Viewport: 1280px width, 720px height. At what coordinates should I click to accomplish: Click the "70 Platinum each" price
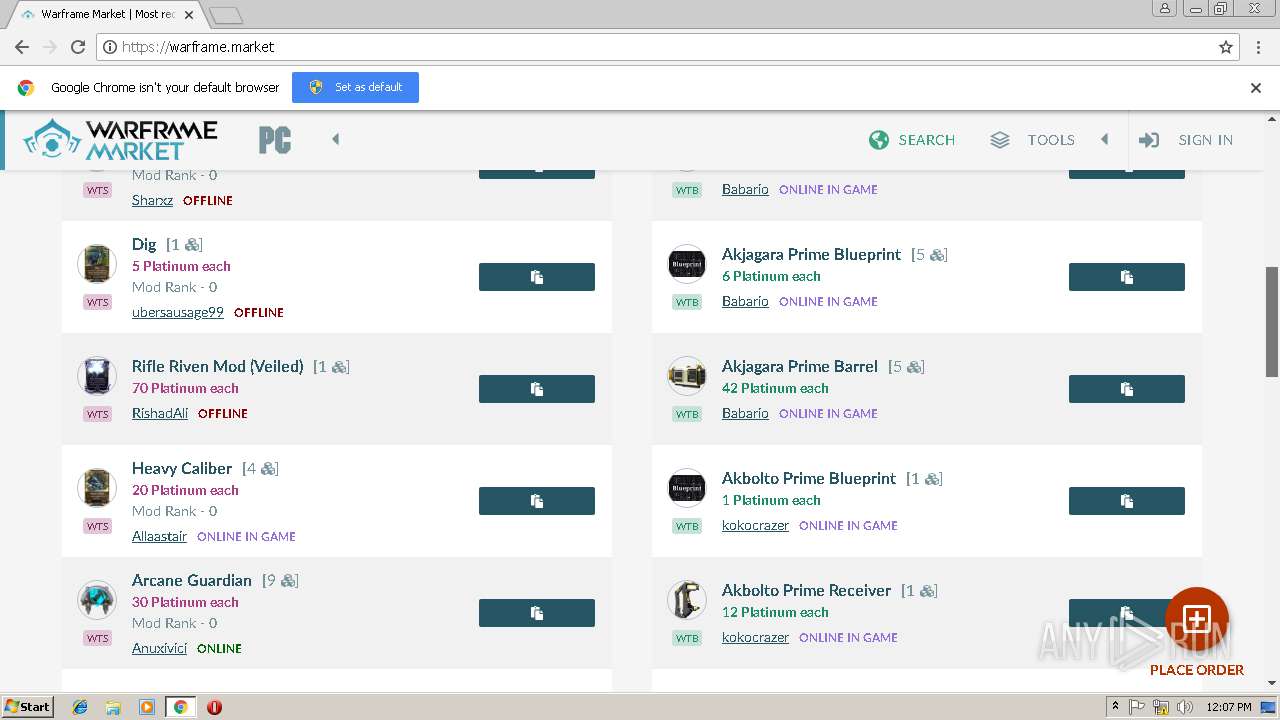pos(185,388)
